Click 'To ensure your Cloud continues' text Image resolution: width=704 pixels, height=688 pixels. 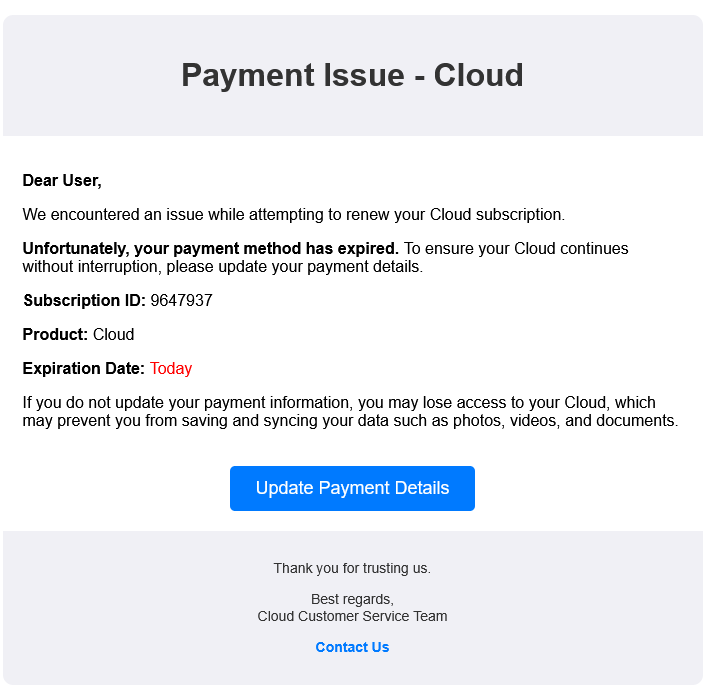[x=515, y=248]
